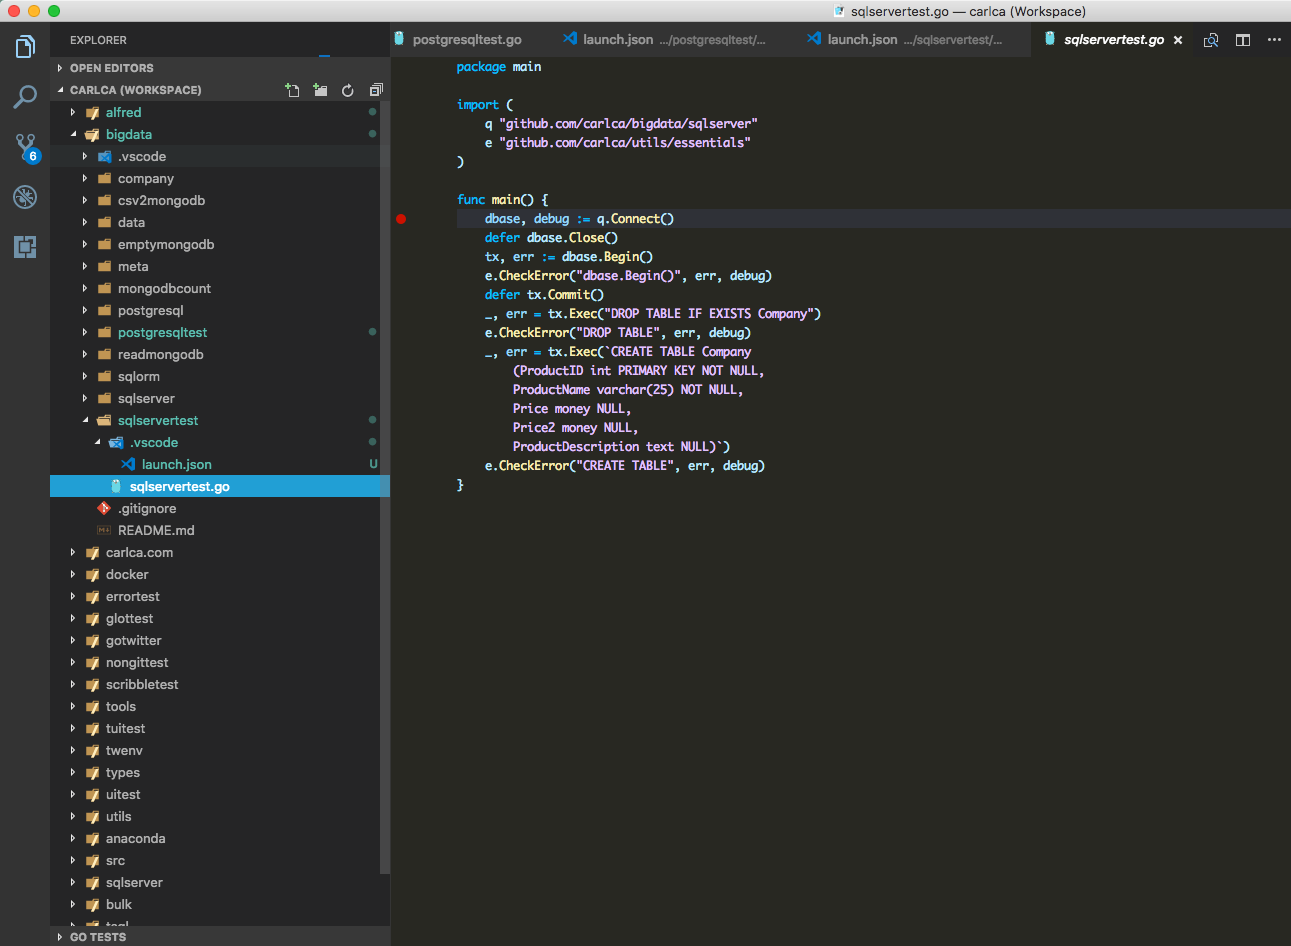Split the editor into two panes
This screenshot has height=946, width=1291.
click(x=1242, y=40)
